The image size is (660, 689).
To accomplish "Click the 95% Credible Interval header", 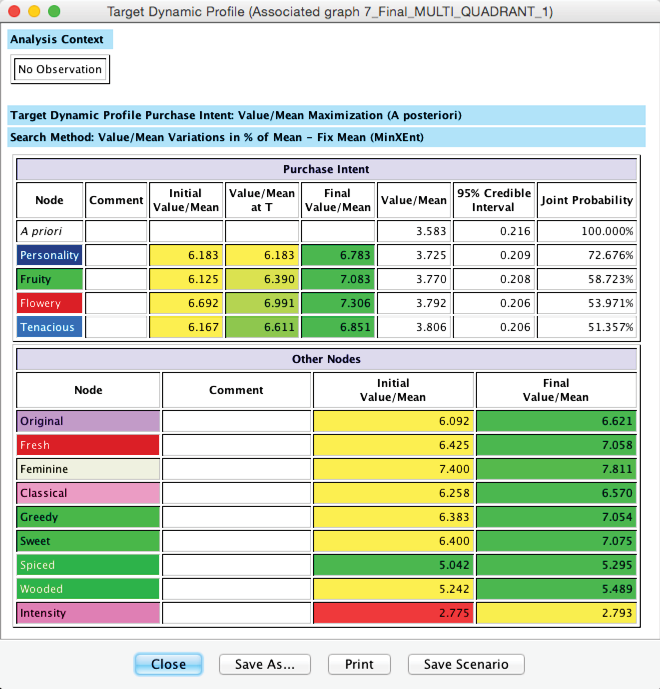I will tap(493, 200).
